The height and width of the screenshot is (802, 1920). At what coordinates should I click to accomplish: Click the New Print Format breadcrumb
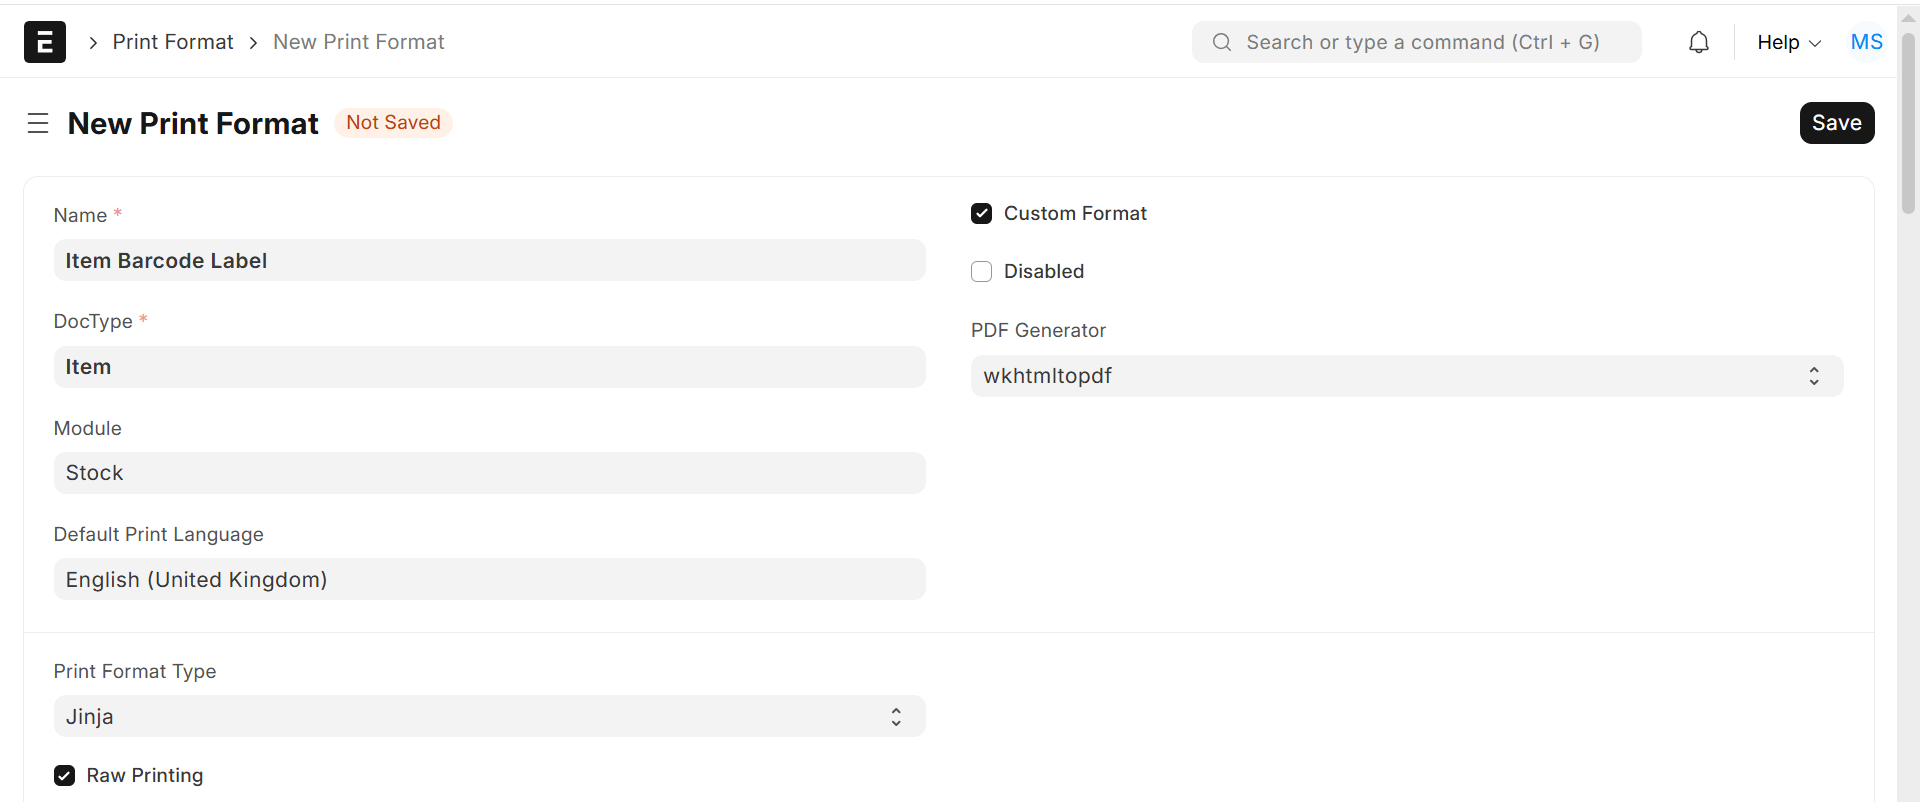coord(359,42)
